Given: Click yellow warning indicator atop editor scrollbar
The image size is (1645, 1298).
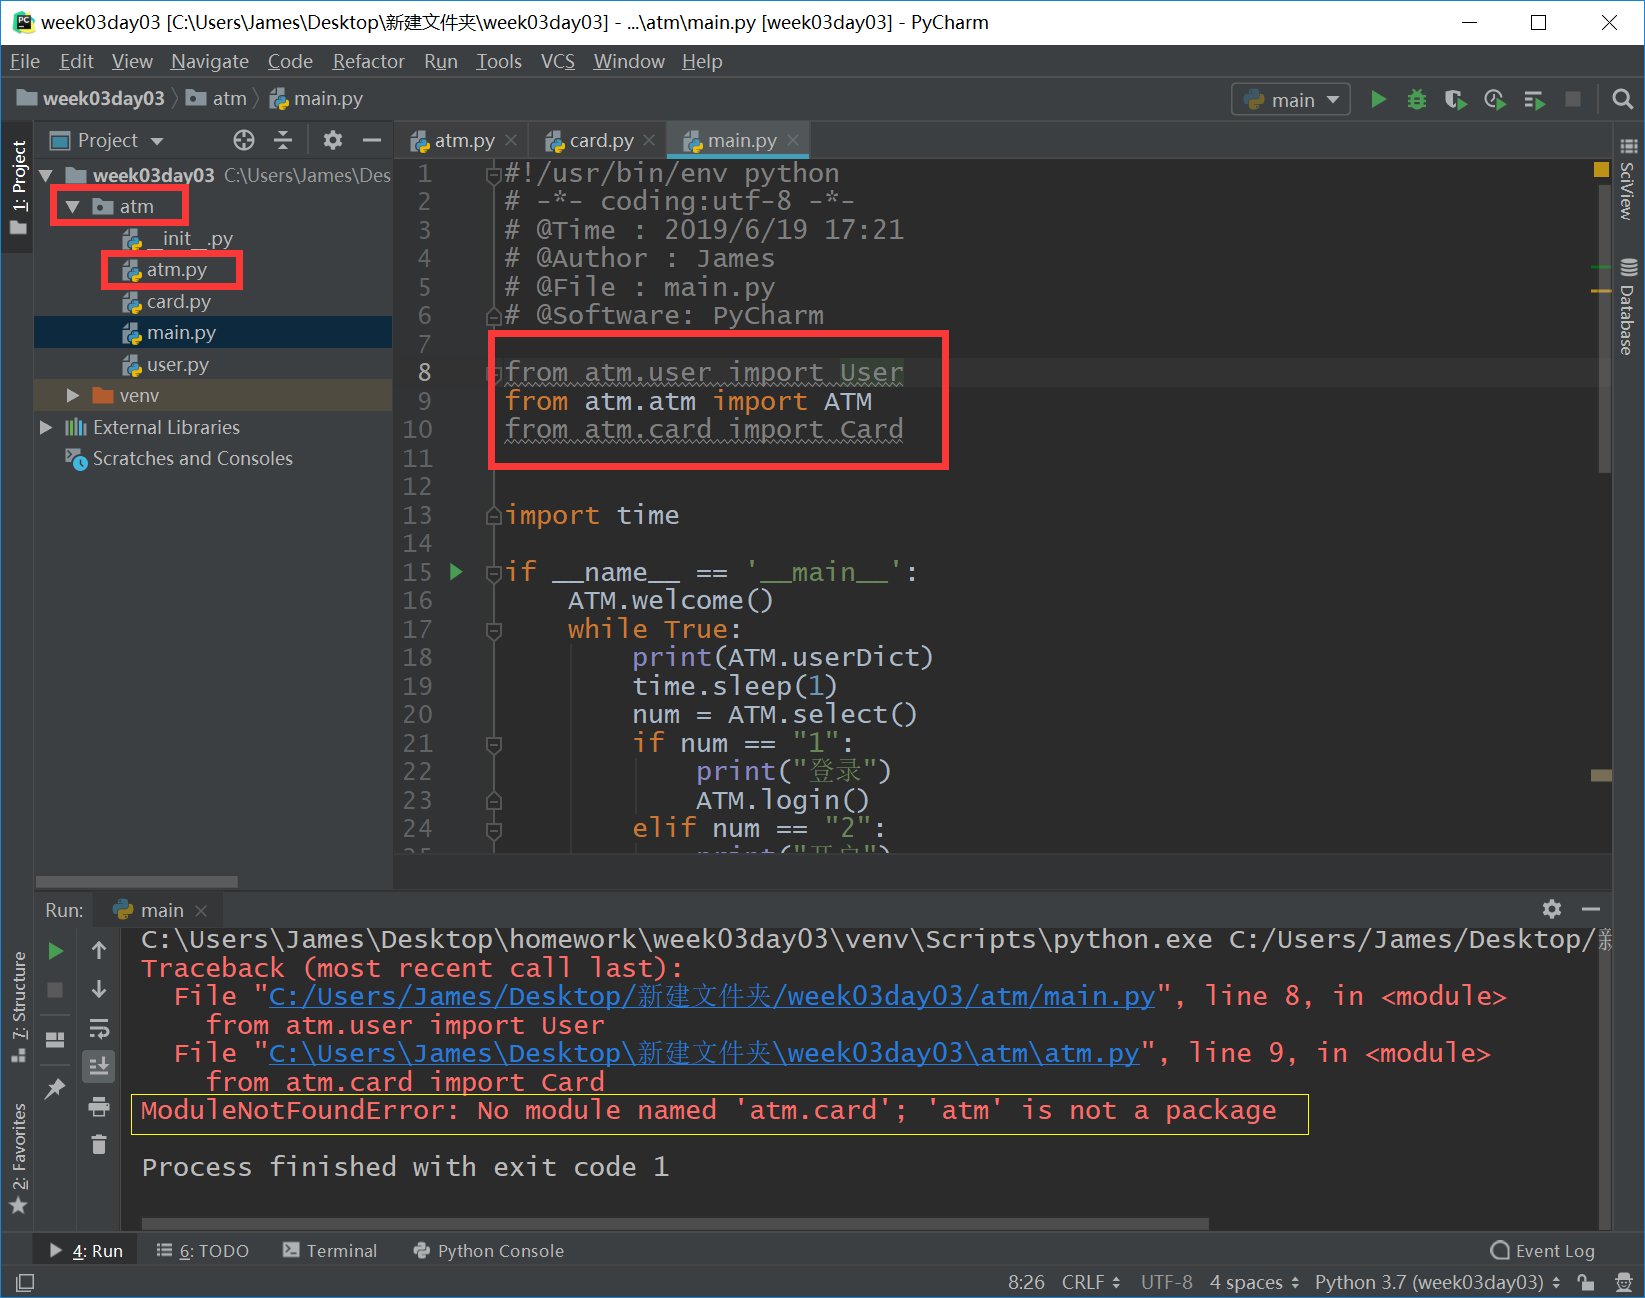Looking at the screenshot, I should pos(1600,170).
